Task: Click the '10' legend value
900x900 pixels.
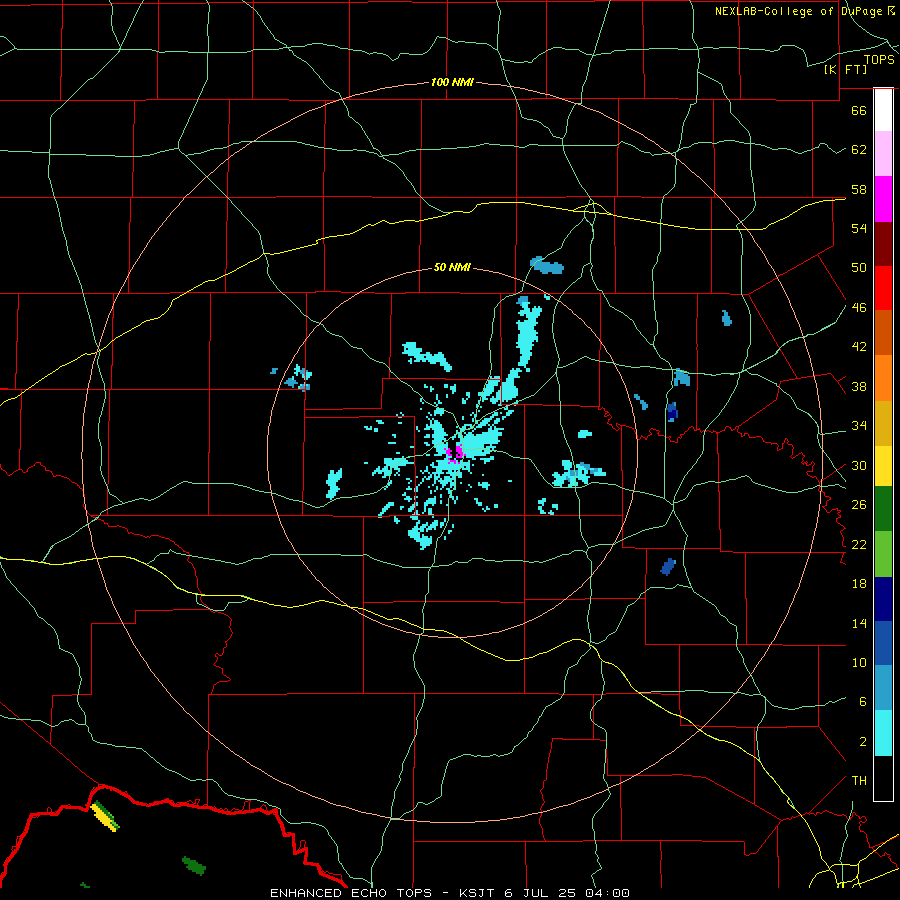Action: (x=859, y=662)
